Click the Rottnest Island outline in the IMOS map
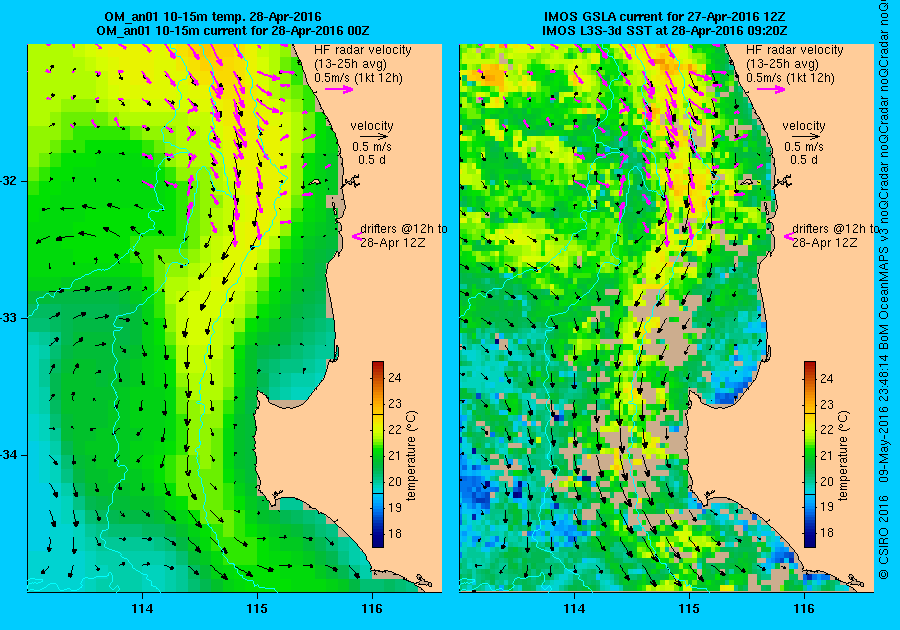 click(x=747, y=183)
